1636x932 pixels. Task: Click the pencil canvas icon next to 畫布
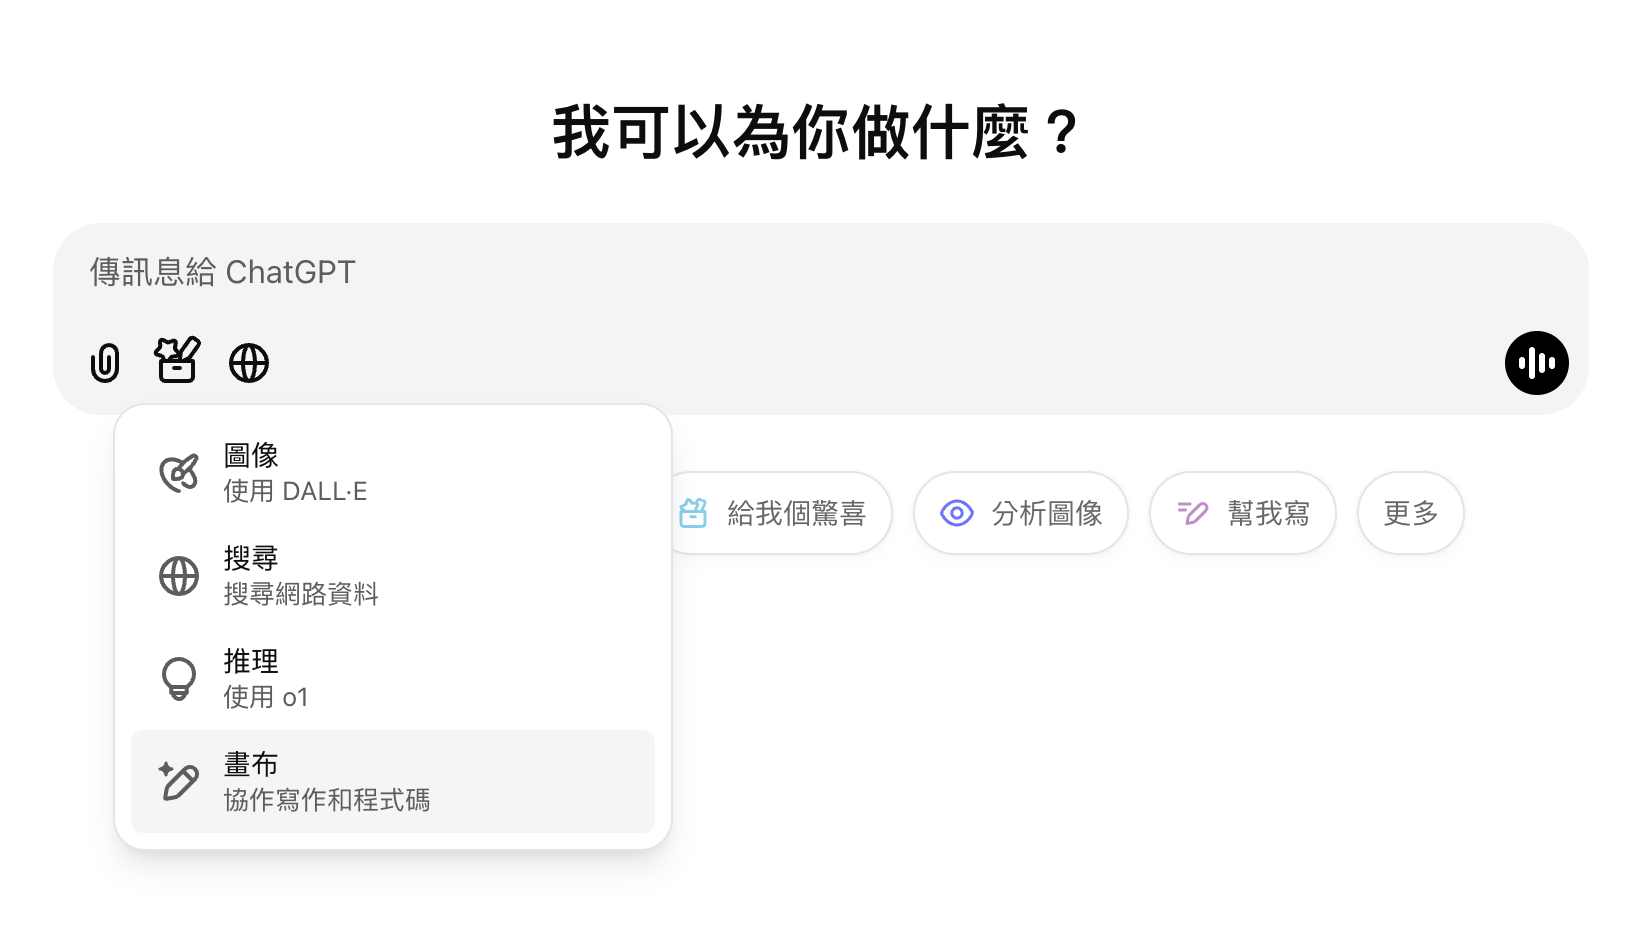(x=178, y=781)
